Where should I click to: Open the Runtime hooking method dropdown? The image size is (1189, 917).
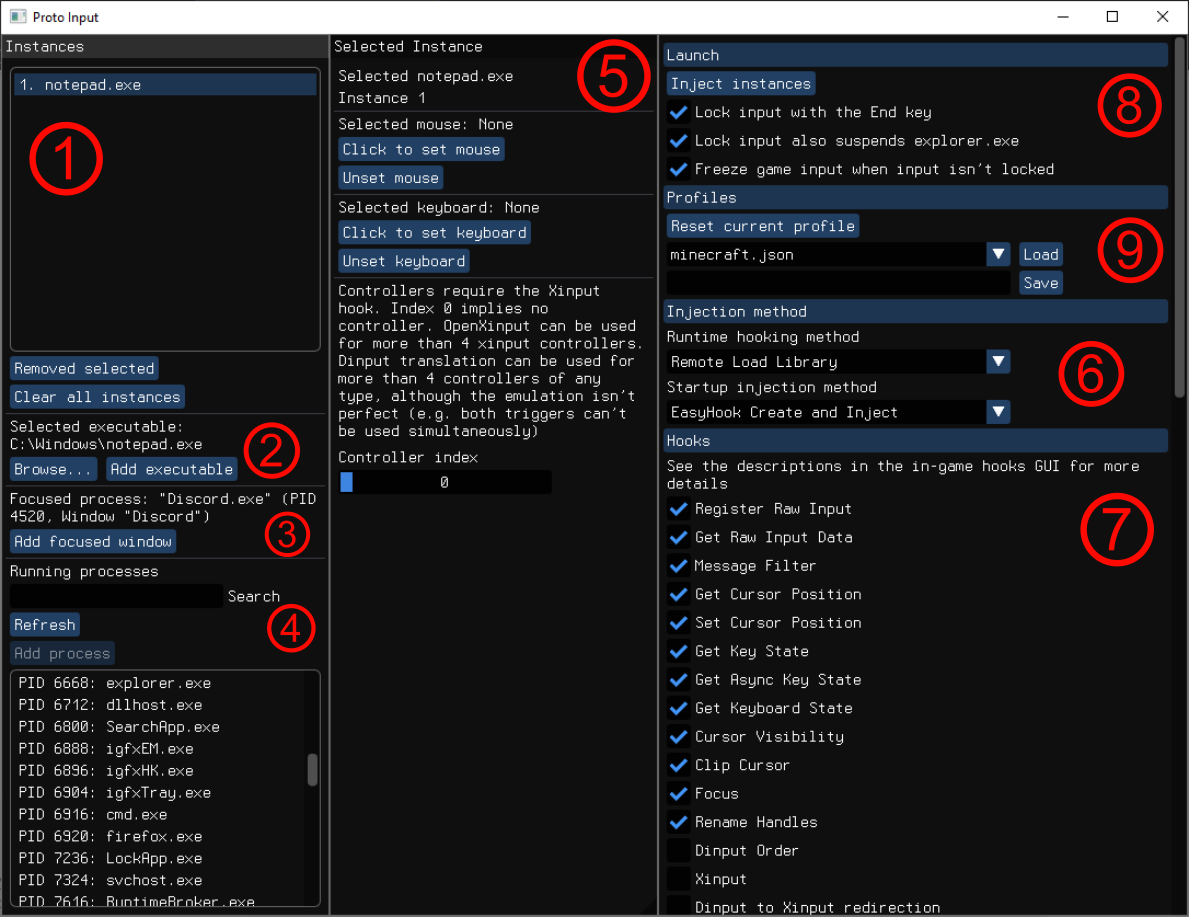click(998, 361)
